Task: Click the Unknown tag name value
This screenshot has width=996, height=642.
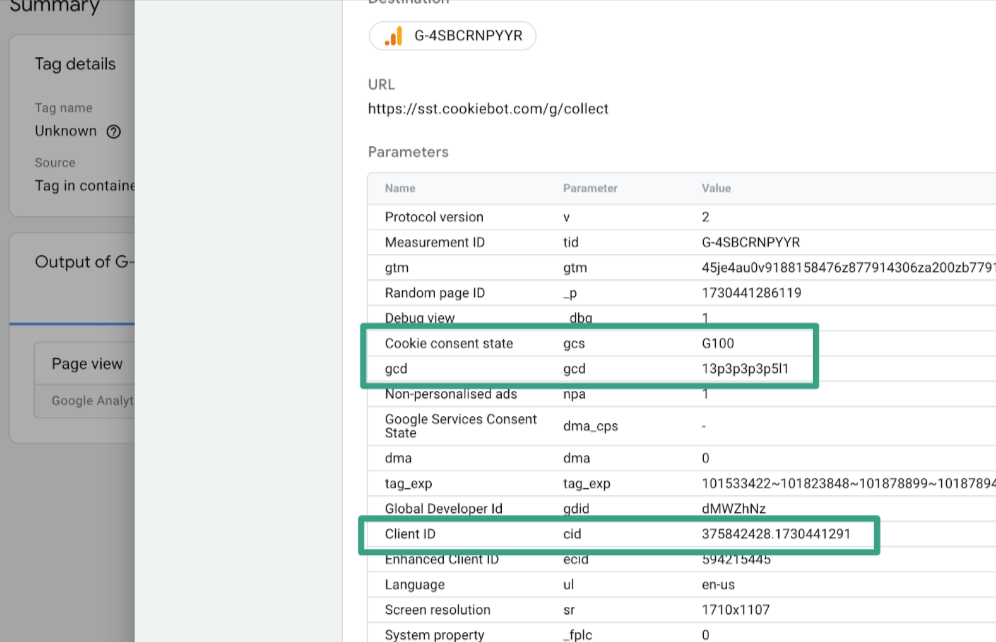Action: [65, 131]
